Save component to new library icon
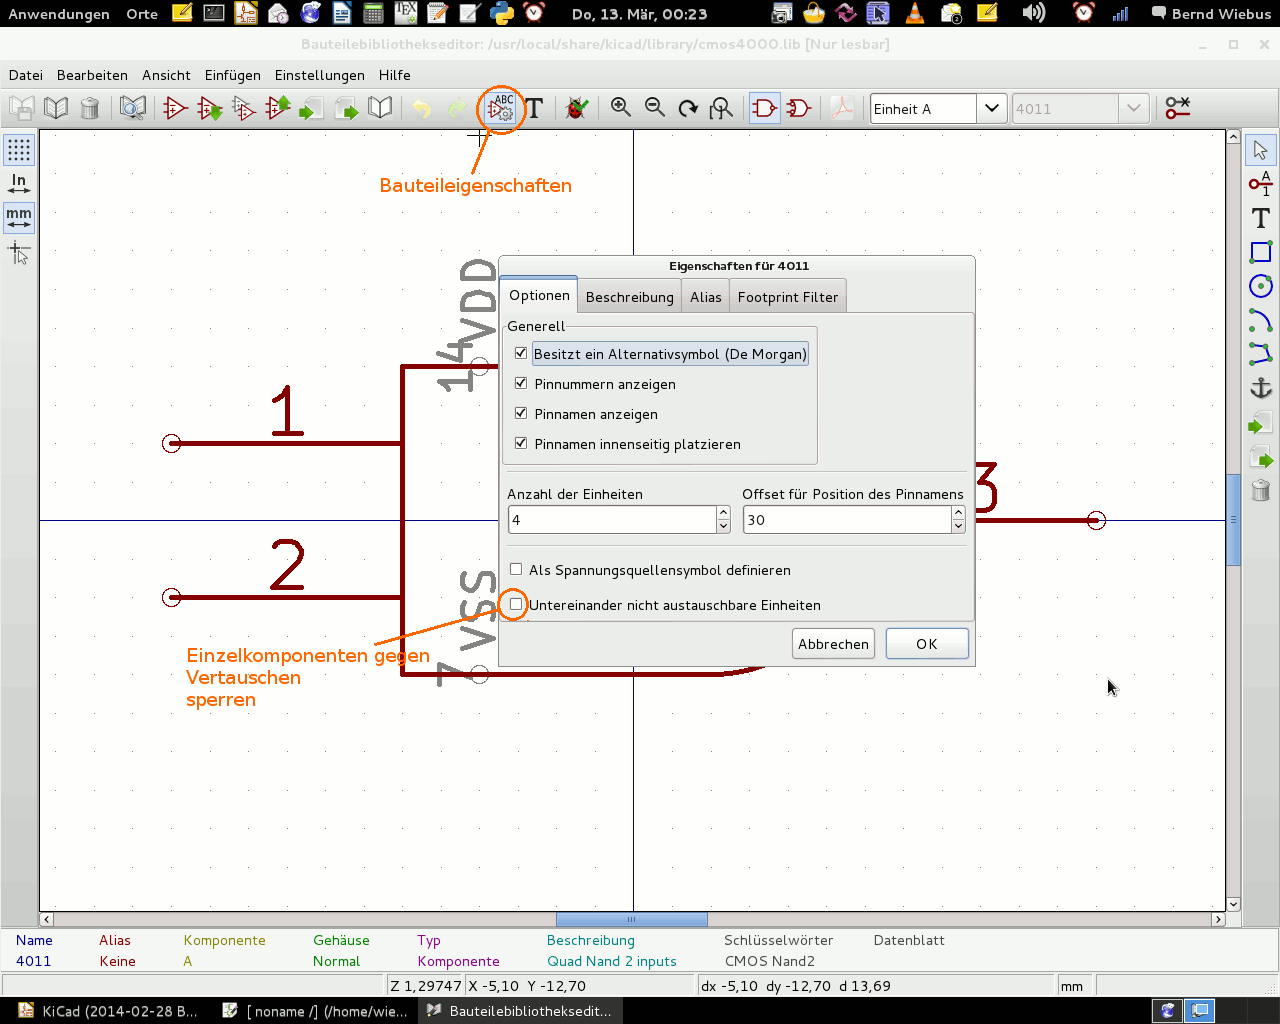1280x1024 pixels. [380, 108]
